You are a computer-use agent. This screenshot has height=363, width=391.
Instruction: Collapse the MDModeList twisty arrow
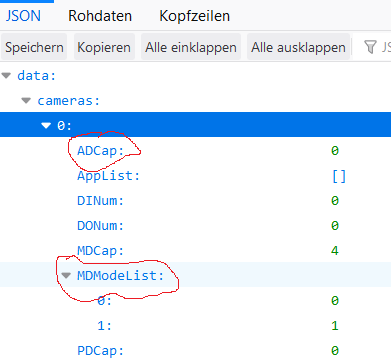[66, 275]
